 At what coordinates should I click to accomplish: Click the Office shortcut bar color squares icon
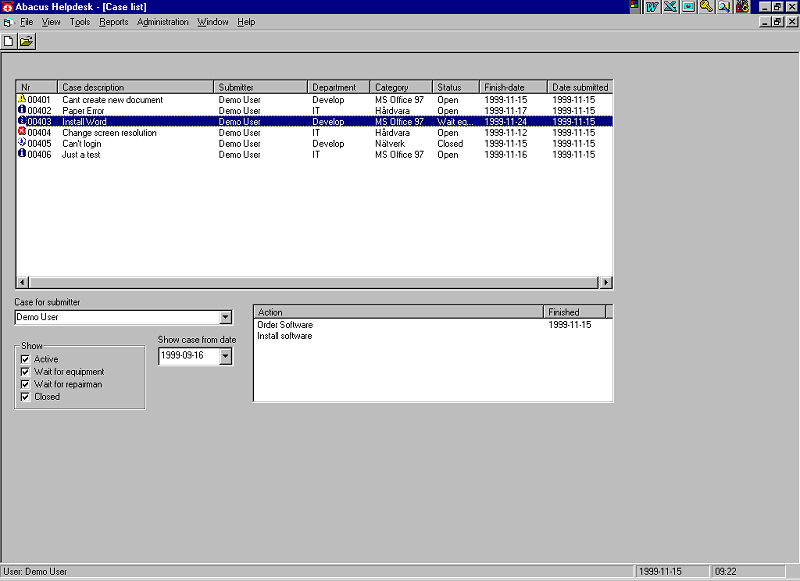[635, 6]
